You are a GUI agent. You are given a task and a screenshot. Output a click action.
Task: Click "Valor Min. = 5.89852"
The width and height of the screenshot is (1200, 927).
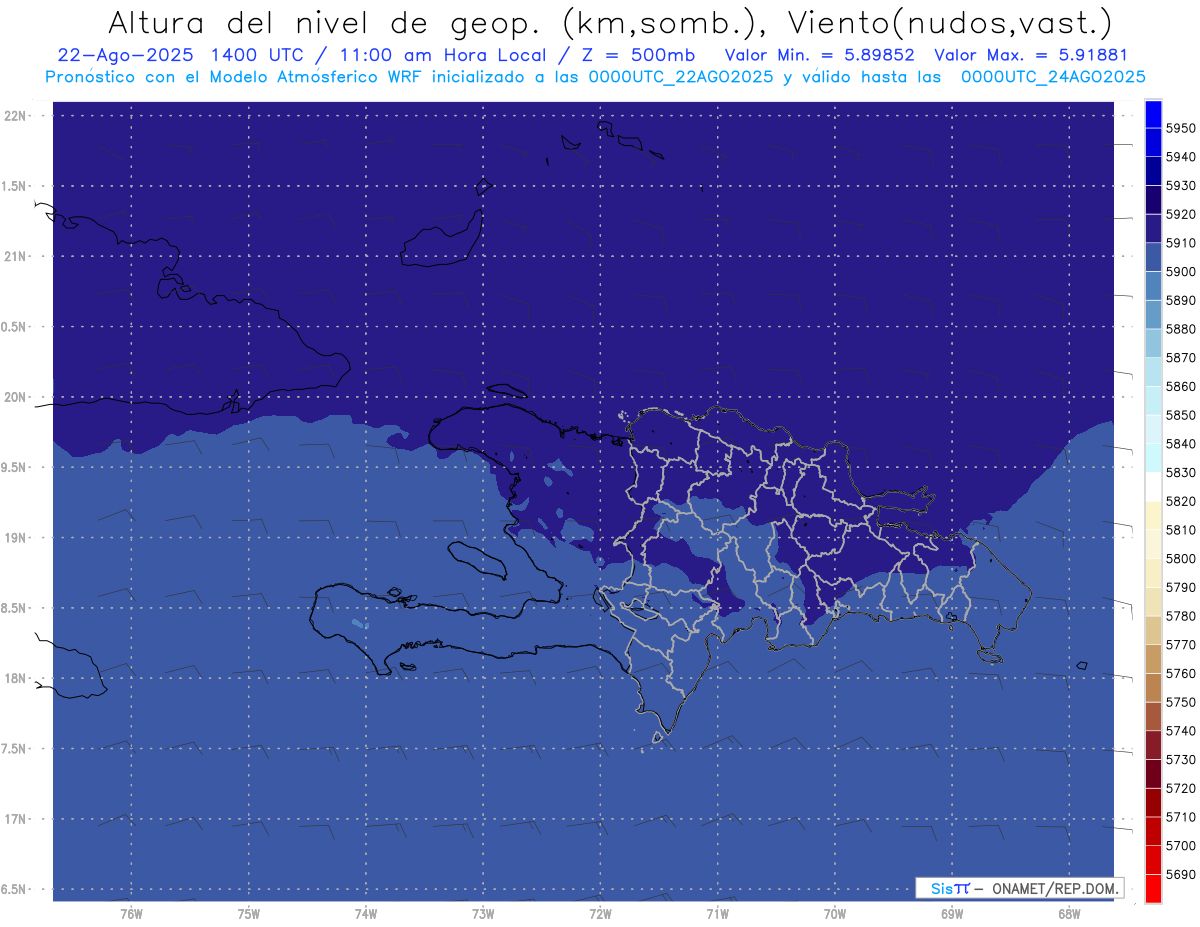(x=820, y=55)
